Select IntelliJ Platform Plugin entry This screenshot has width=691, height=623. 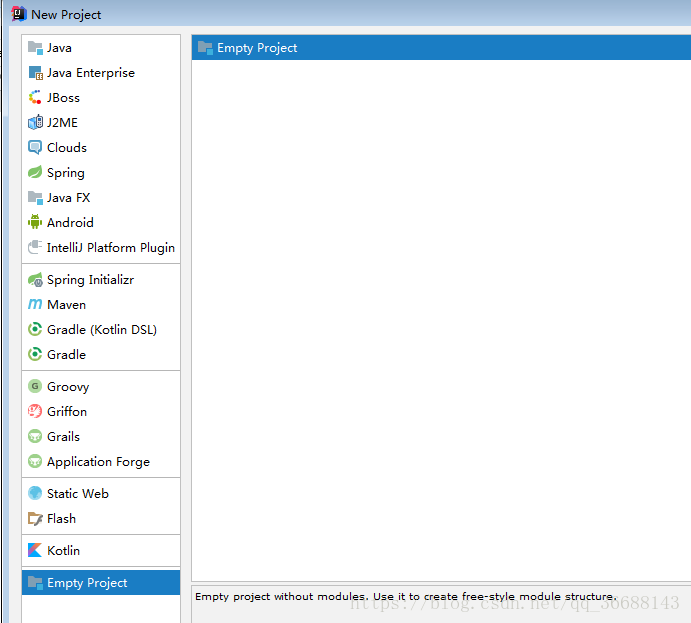point(101,247)
